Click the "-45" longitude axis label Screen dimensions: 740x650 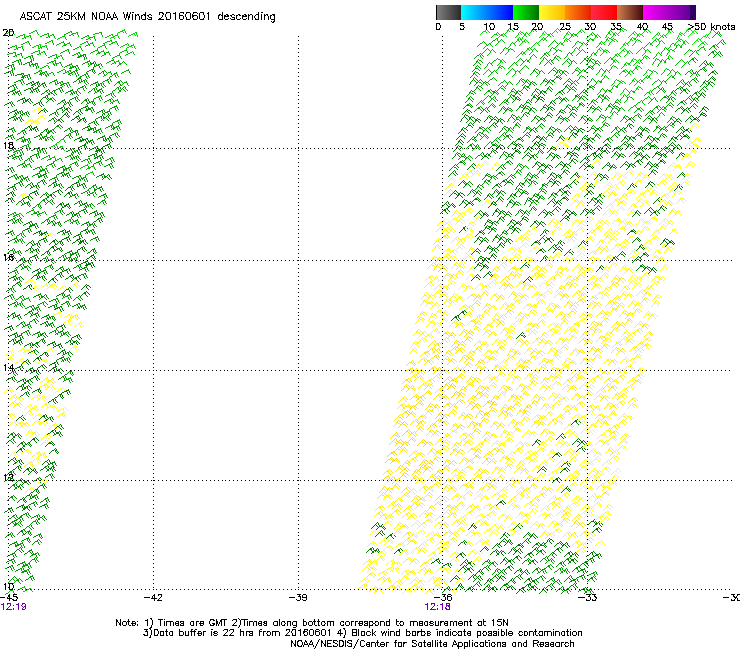(x=9, y=598)
